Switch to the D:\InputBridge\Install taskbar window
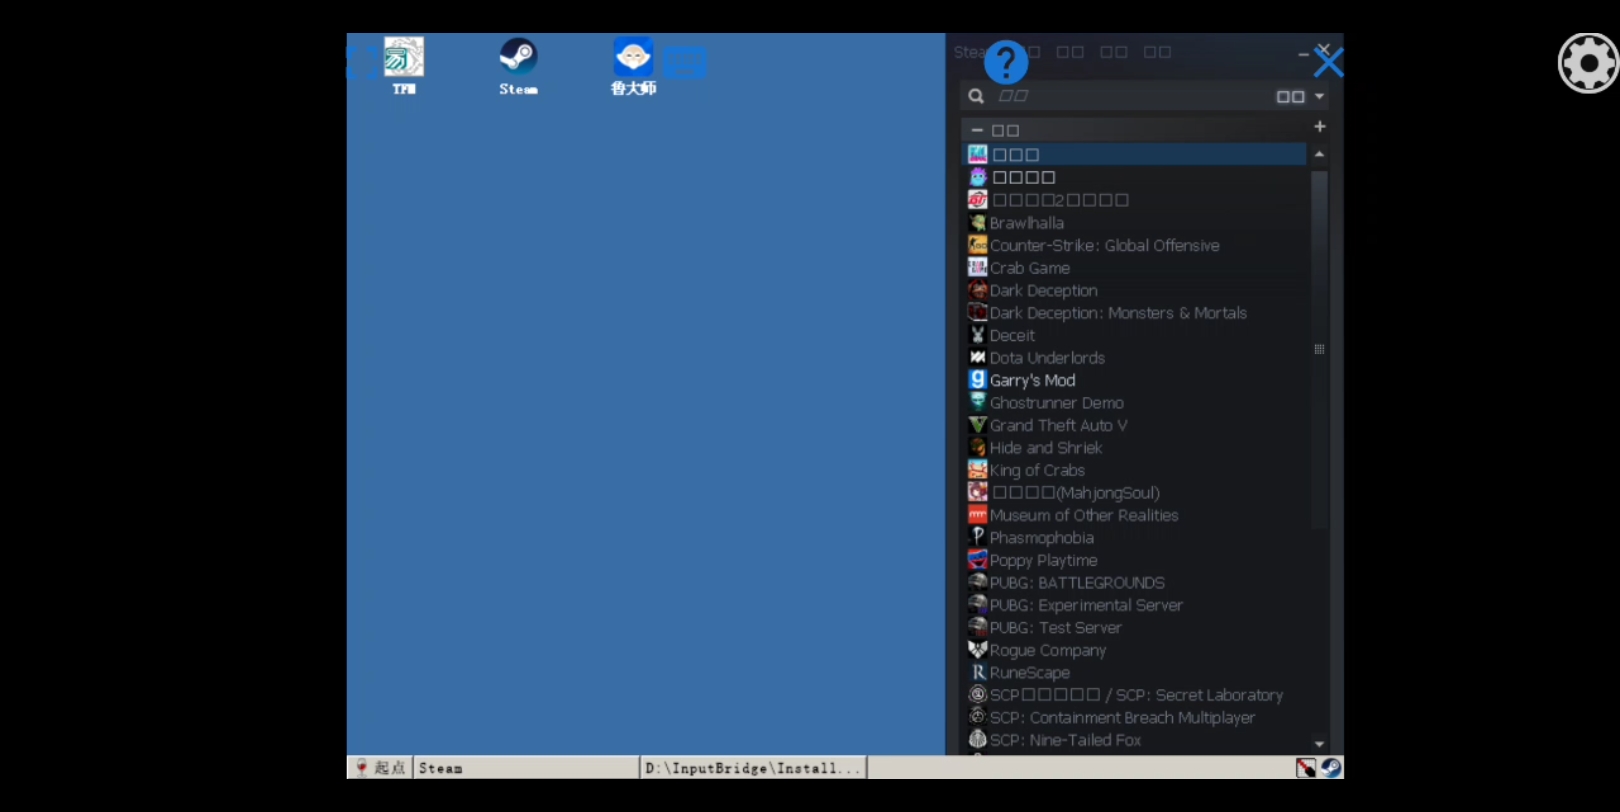The width and height of the screenshot is (1620, 812). (x=753, y=768)
